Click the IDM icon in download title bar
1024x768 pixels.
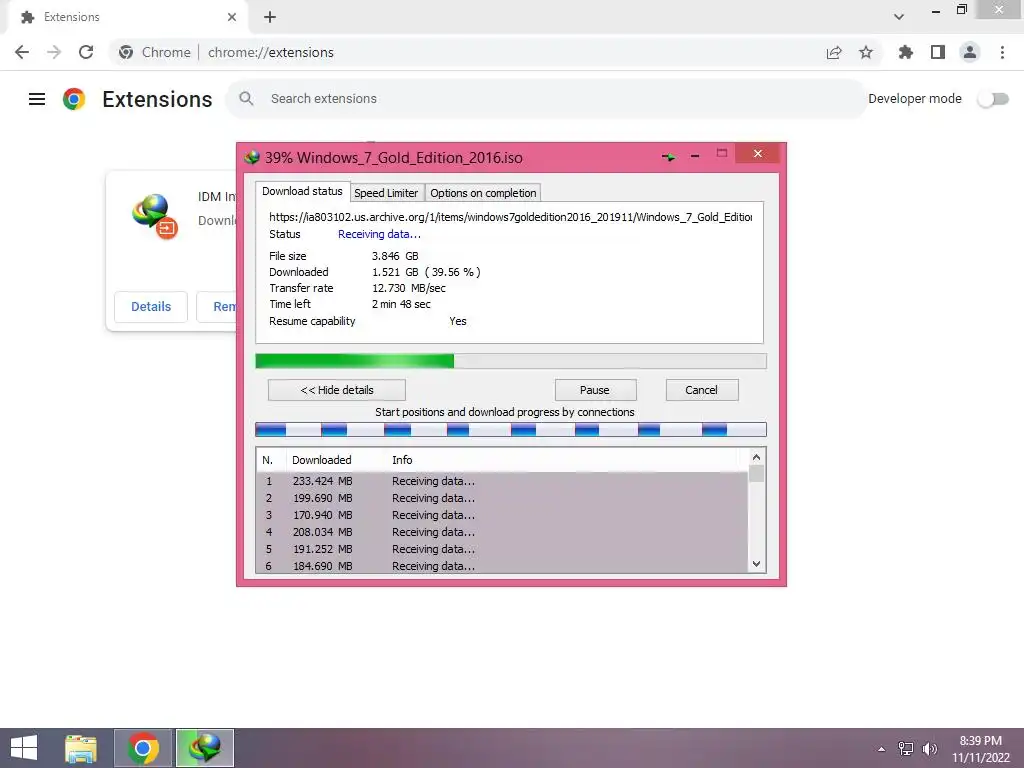251,157
